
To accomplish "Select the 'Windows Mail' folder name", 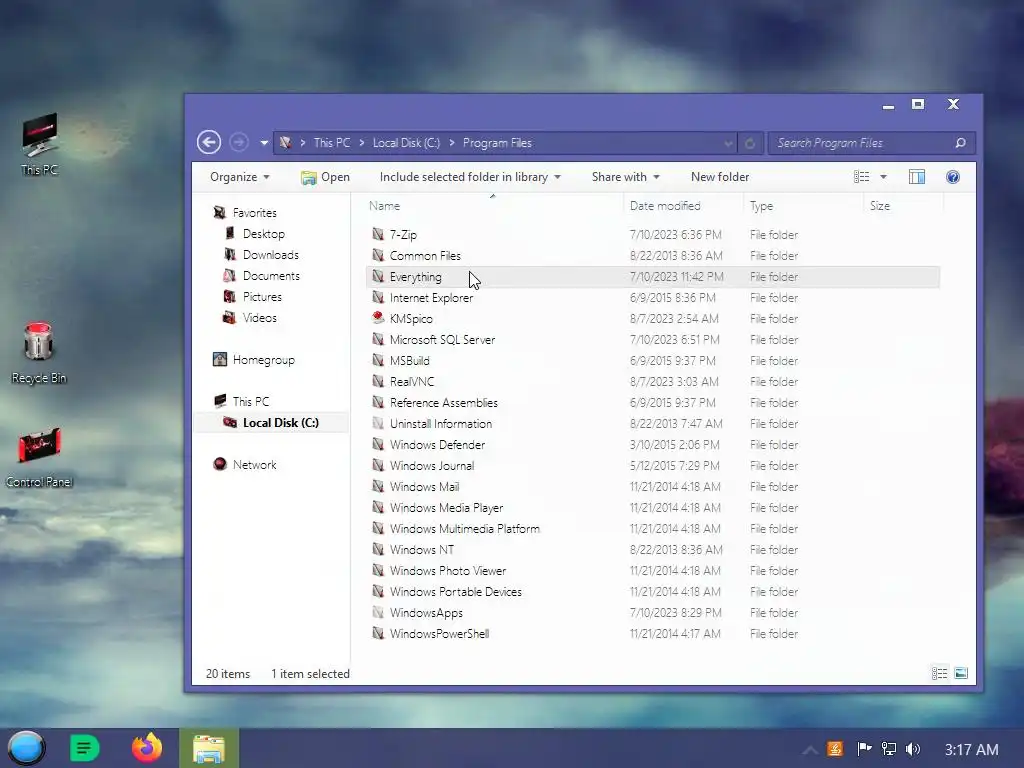I will [x=424, y=487].
